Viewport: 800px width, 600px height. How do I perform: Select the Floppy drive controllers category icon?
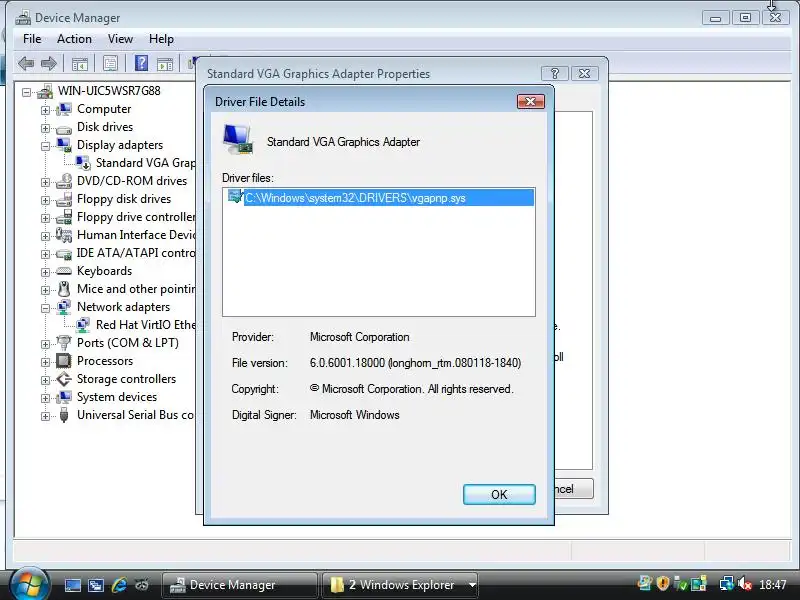(64, 217)
